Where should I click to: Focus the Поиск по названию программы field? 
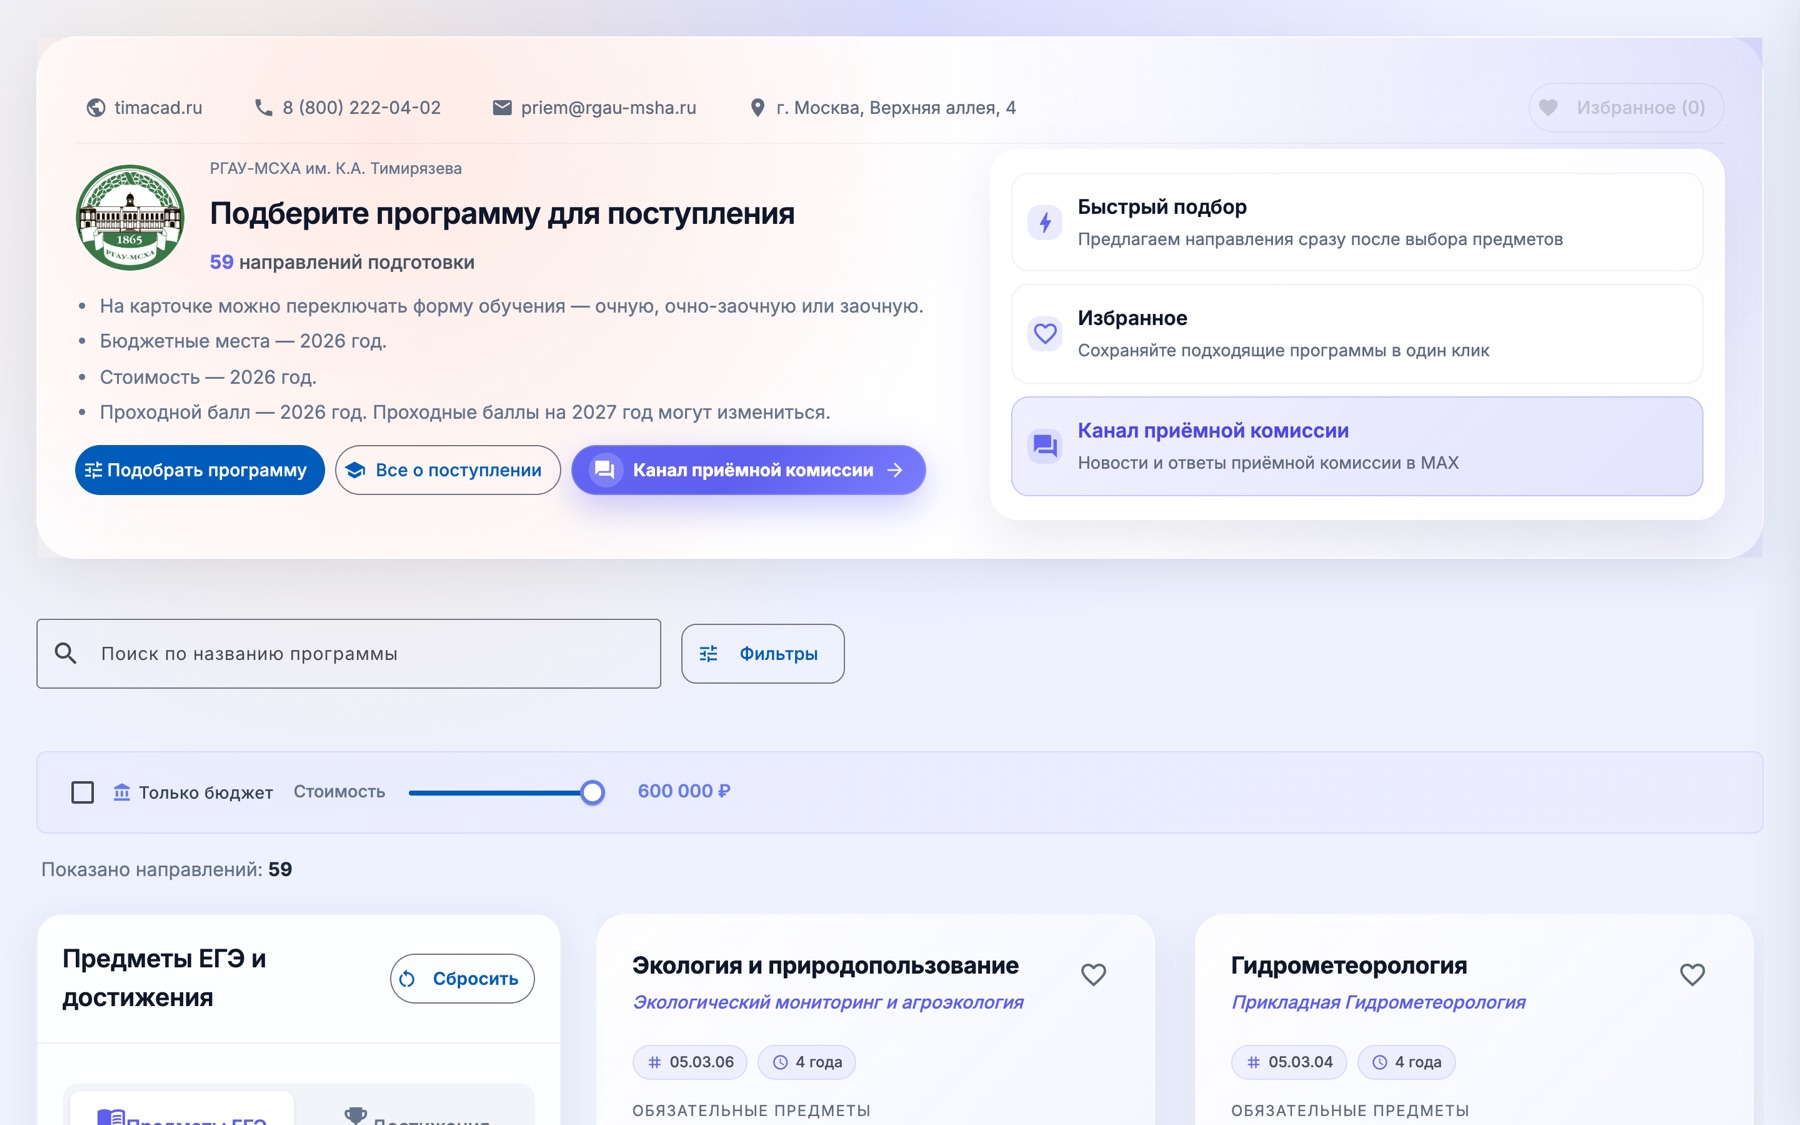pyautogui.click(x=349, y=654)
